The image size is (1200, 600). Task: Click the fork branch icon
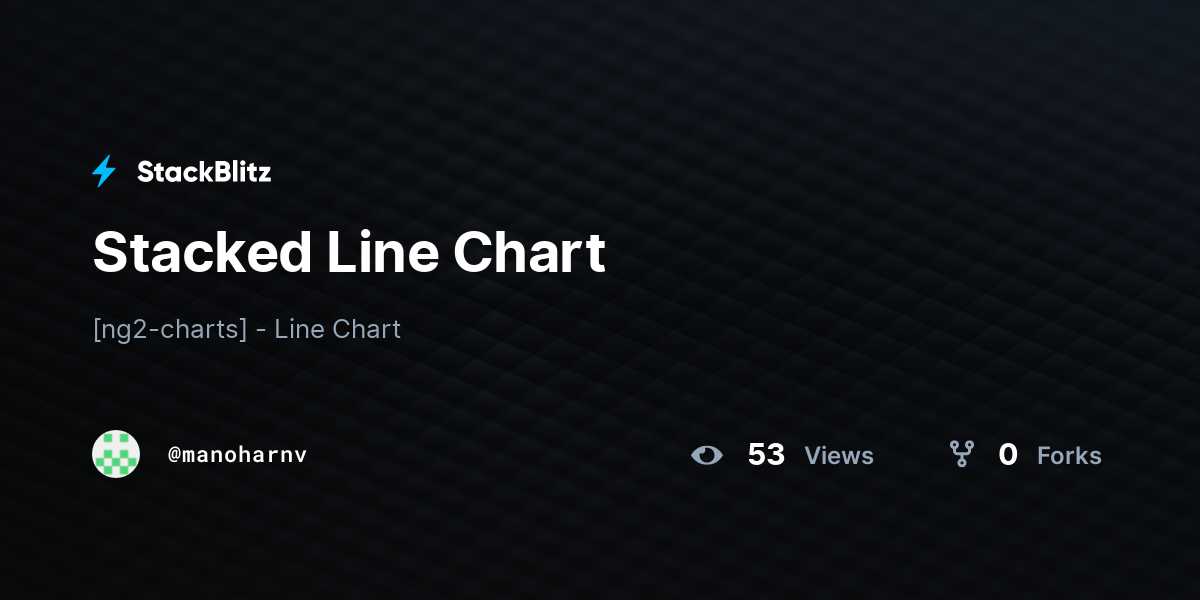961,455
